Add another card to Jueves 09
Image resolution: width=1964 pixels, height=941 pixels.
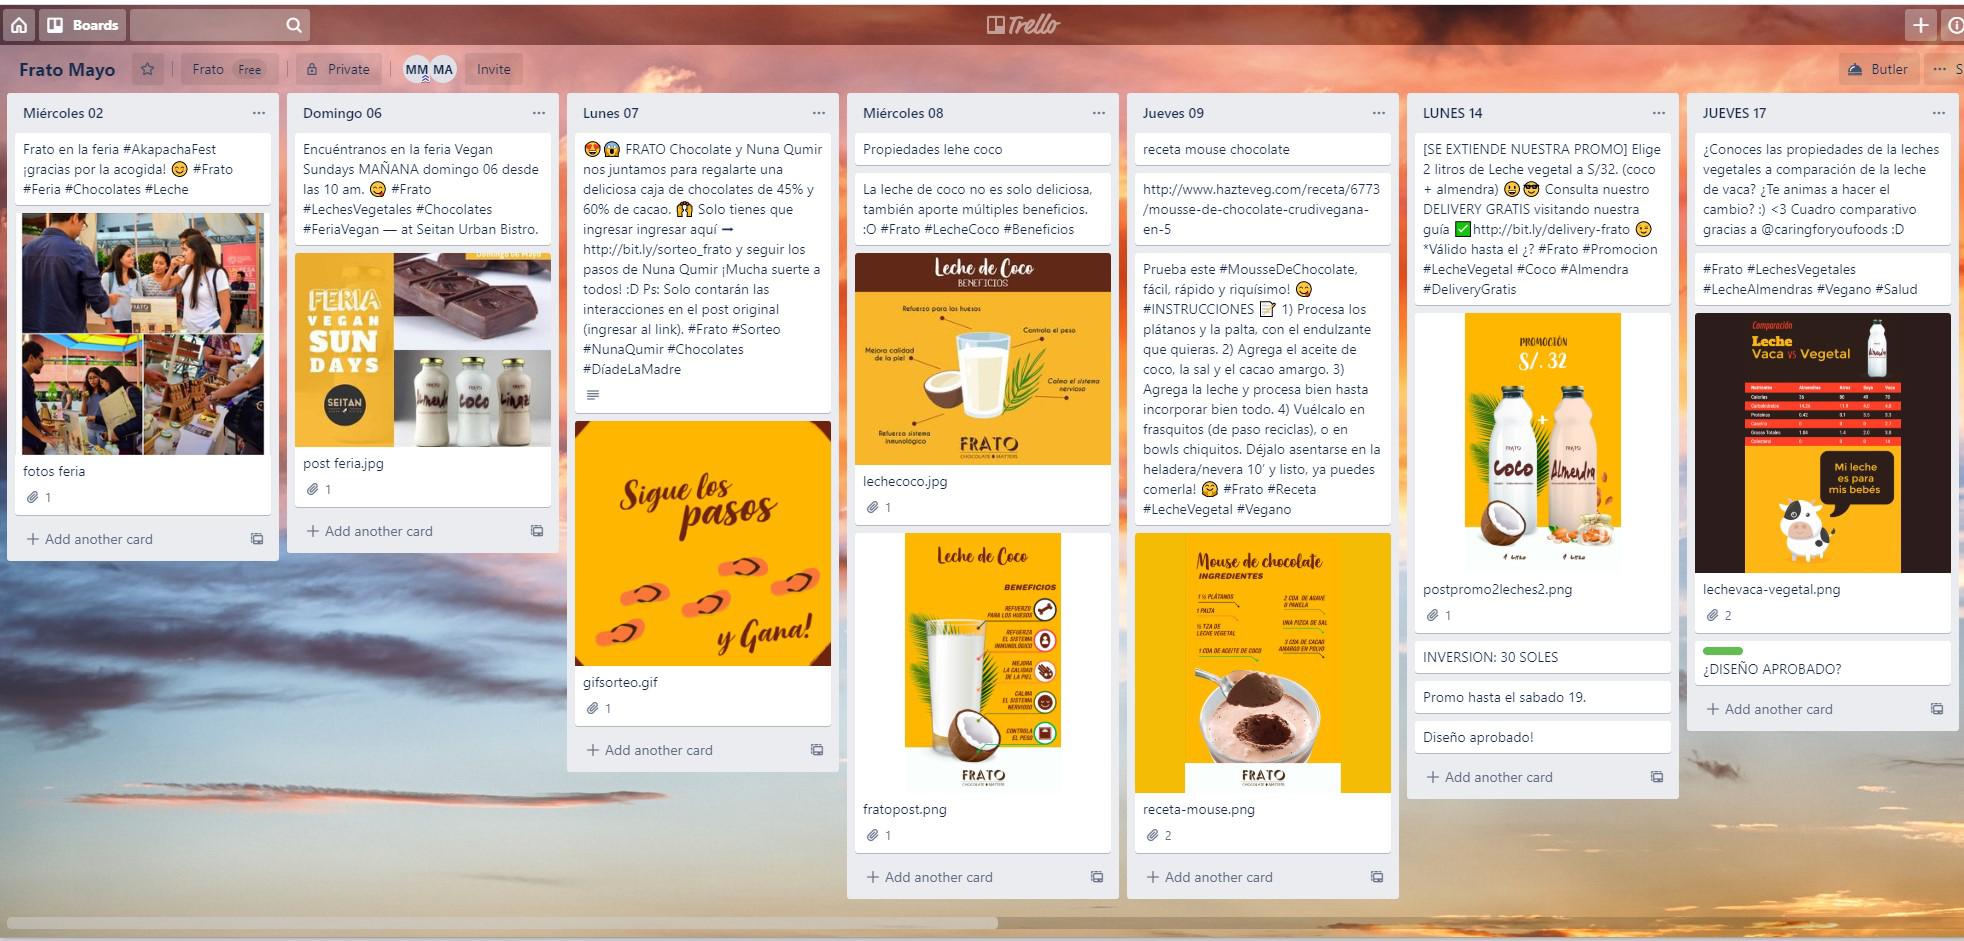(x=1210, y=877)
